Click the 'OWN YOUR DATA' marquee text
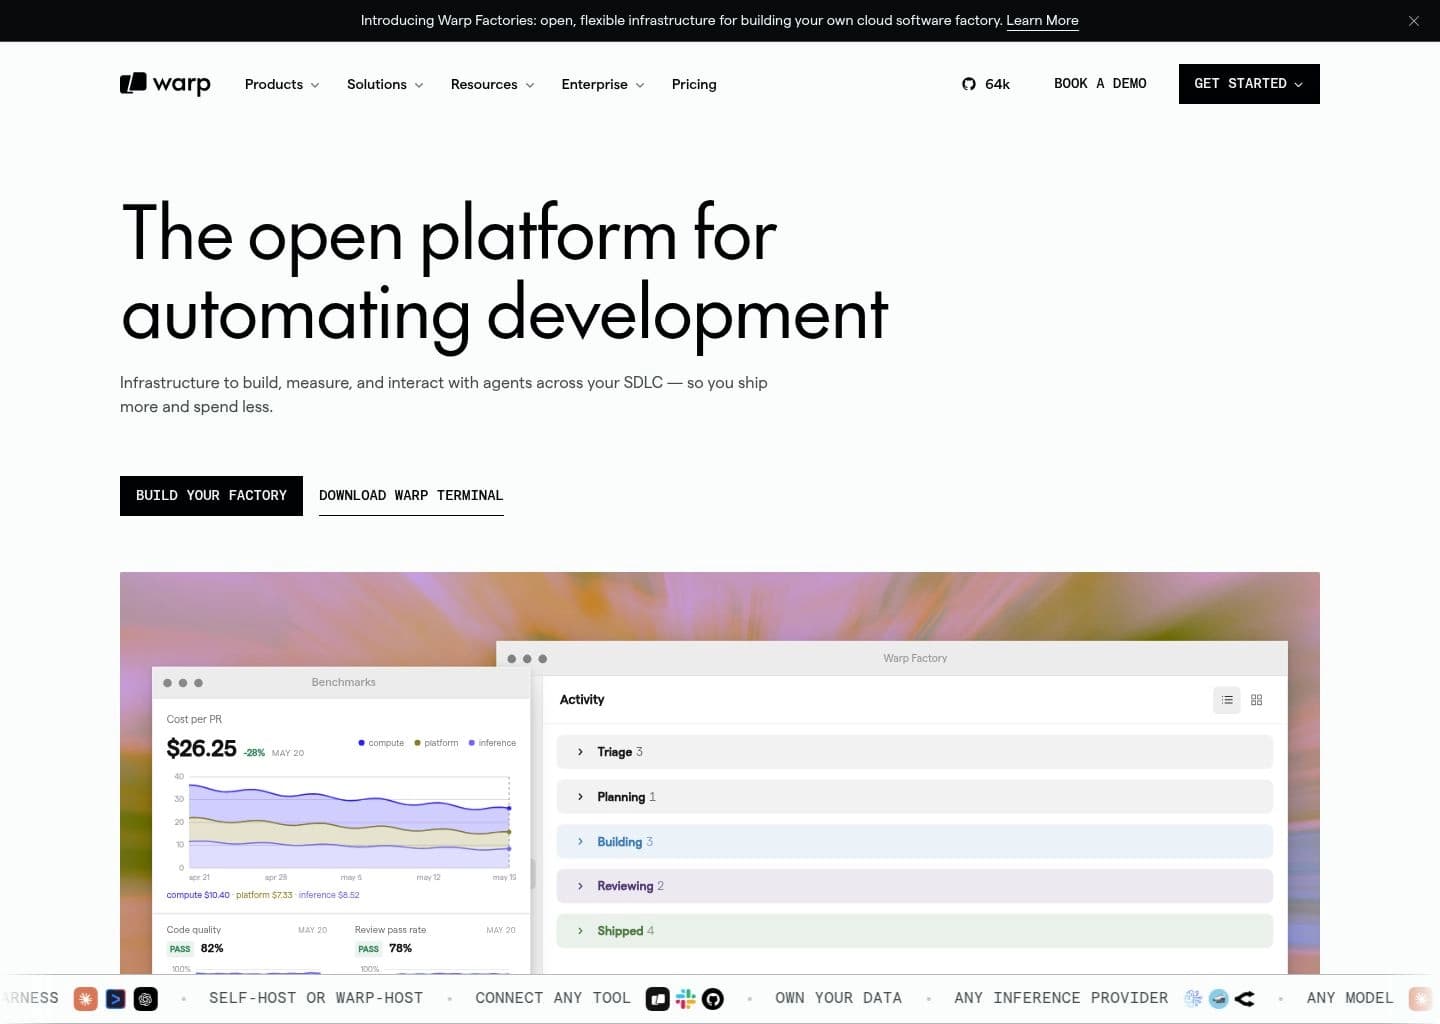 (838, 998)
